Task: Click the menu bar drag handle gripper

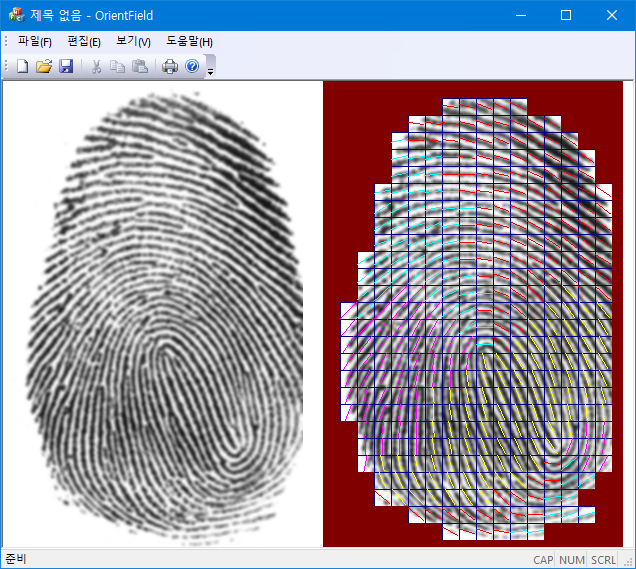Action: 6,41
